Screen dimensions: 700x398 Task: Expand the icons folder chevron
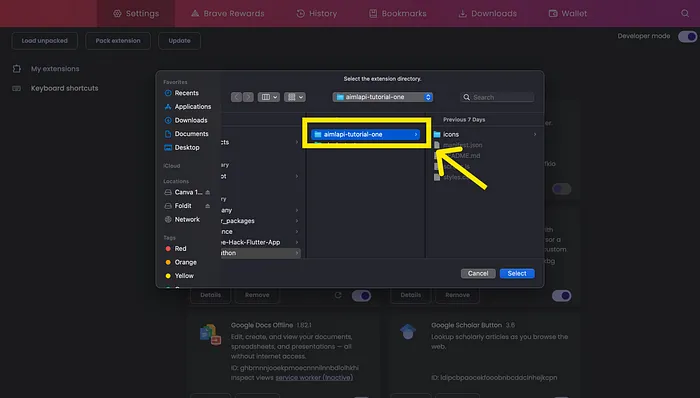click(x=534, y=134)
